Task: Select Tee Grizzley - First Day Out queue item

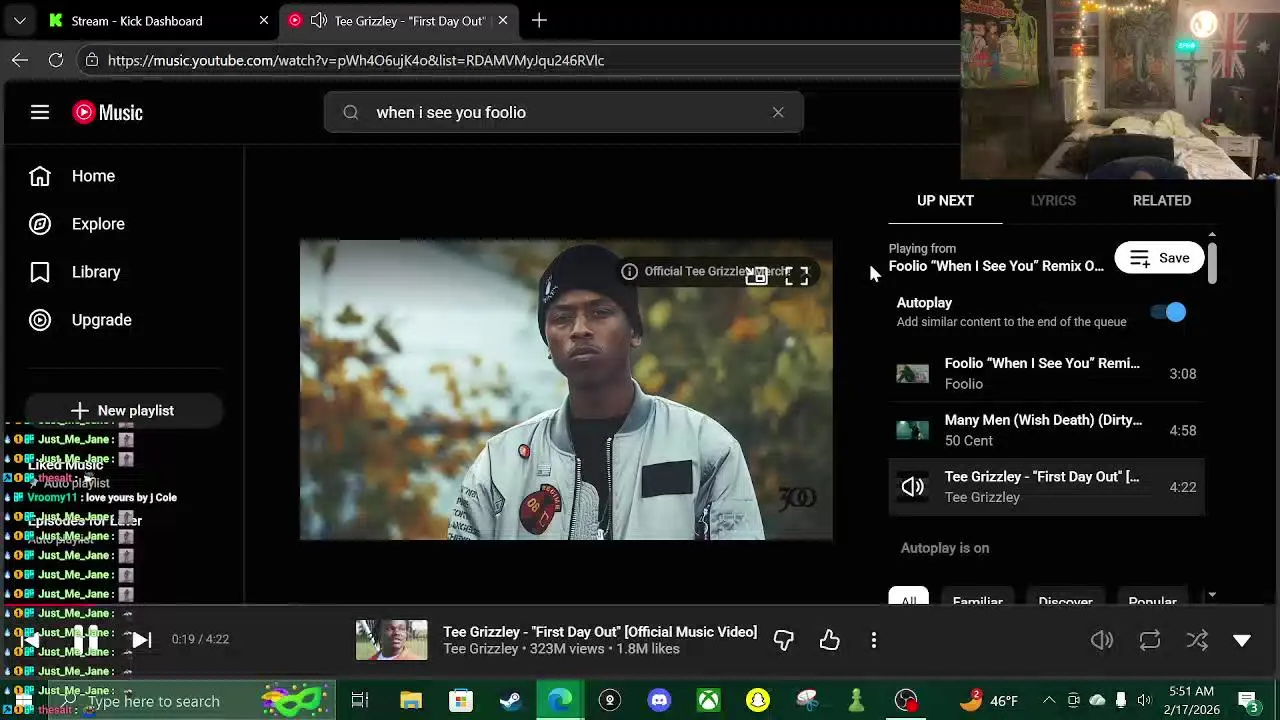Action: (1046, 487)
